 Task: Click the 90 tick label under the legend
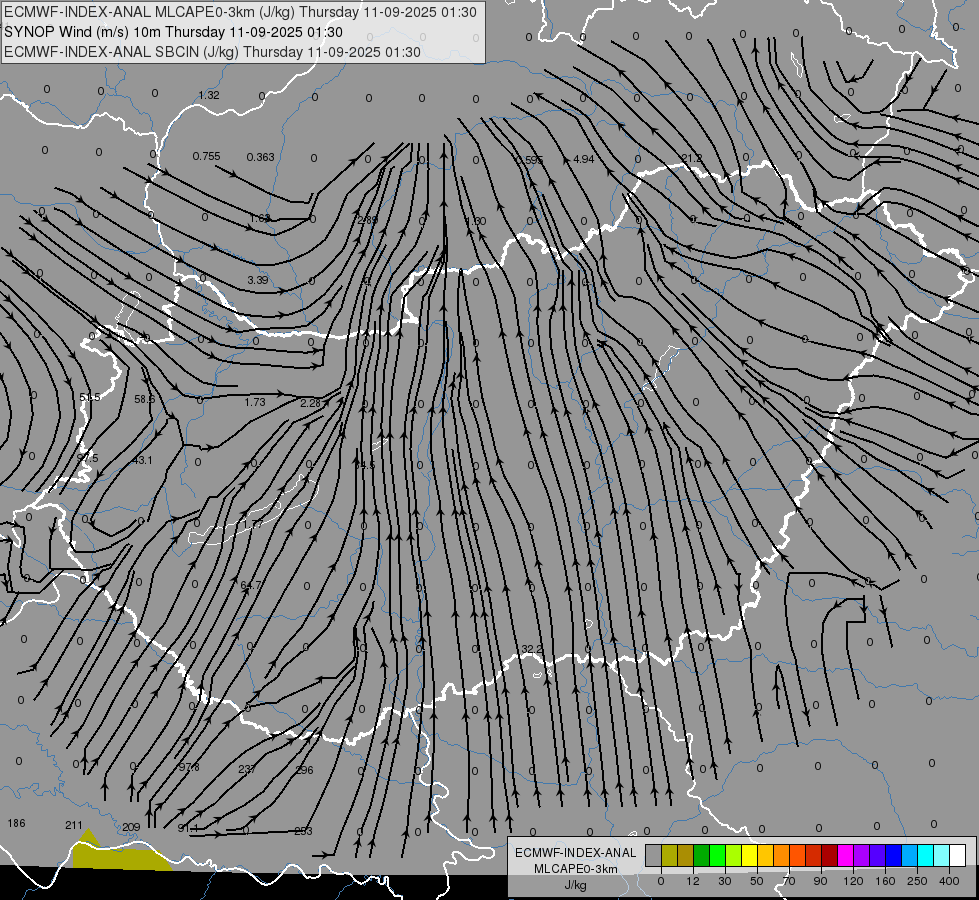point(820,881)
